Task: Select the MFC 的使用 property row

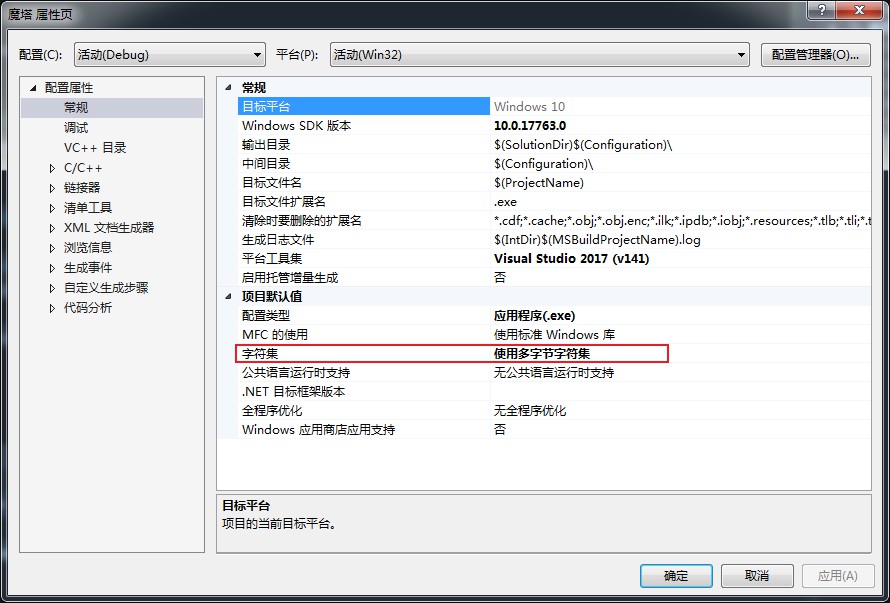Action: coord(300,334)
